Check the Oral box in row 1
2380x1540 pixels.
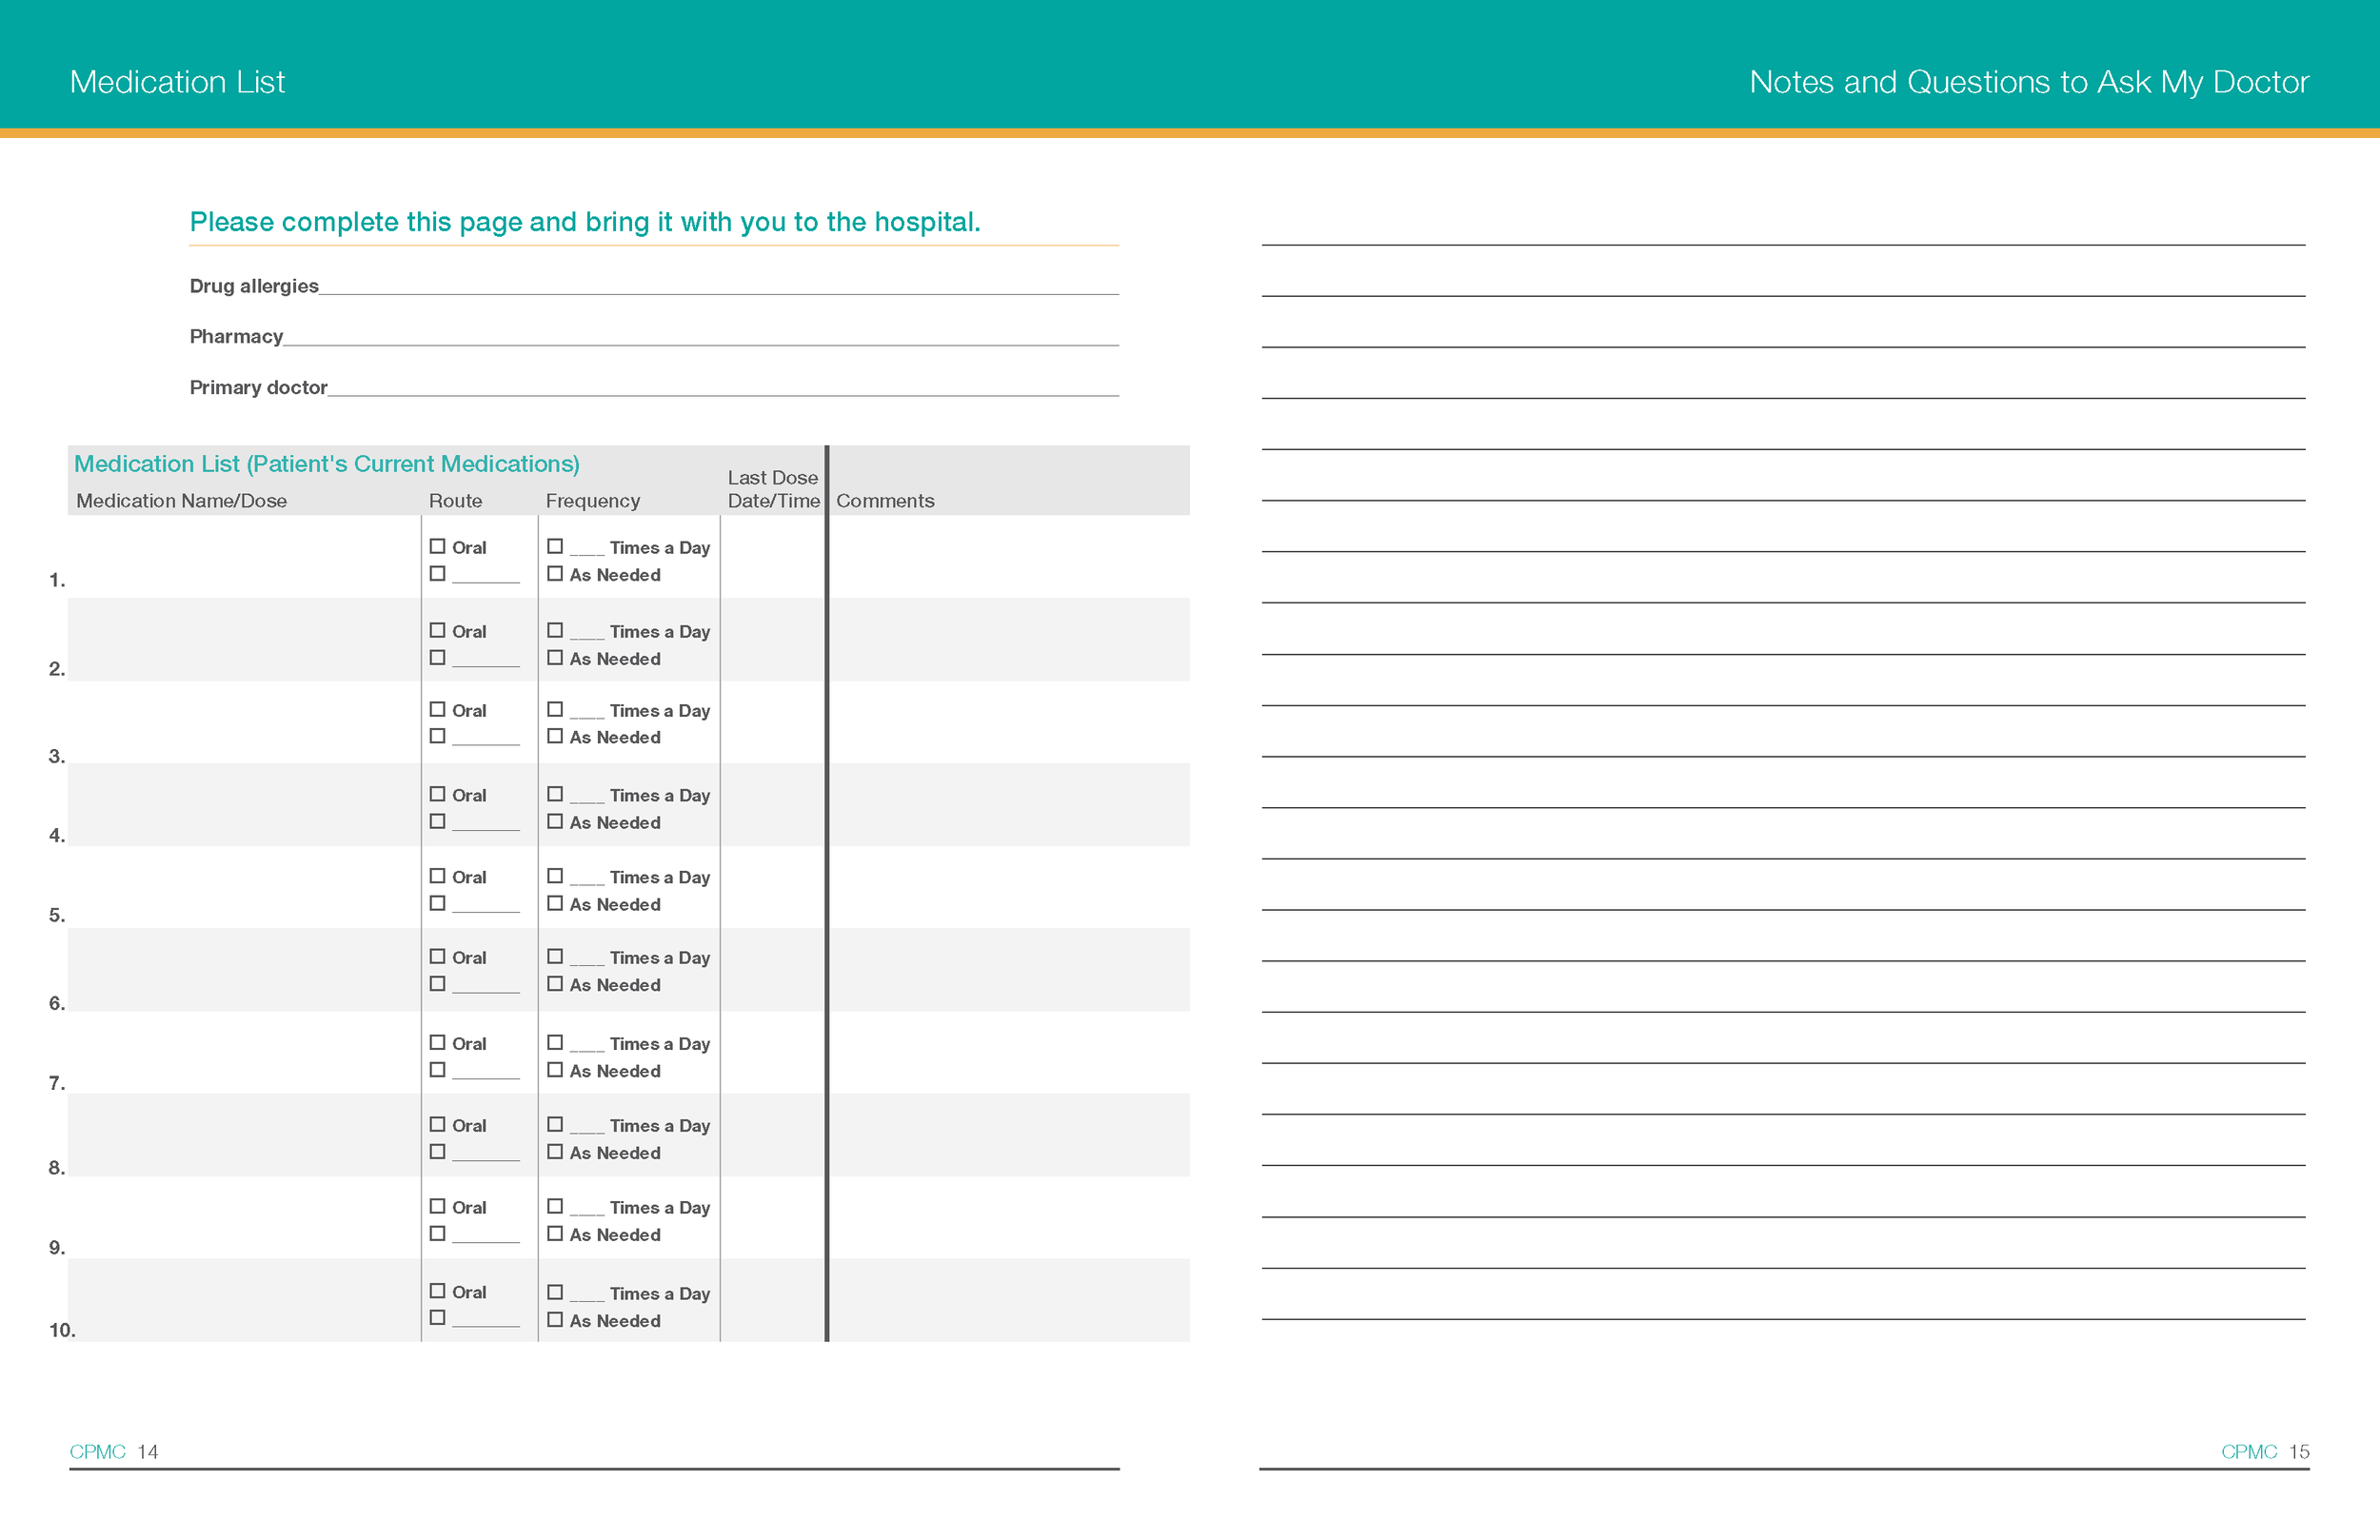pyautogui.click(x=437, y=546)
